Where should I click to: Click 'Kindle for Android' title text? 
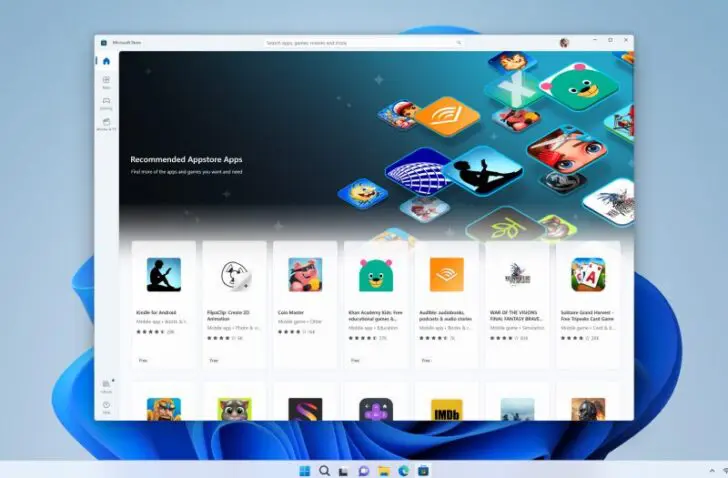tap(156, 312)
